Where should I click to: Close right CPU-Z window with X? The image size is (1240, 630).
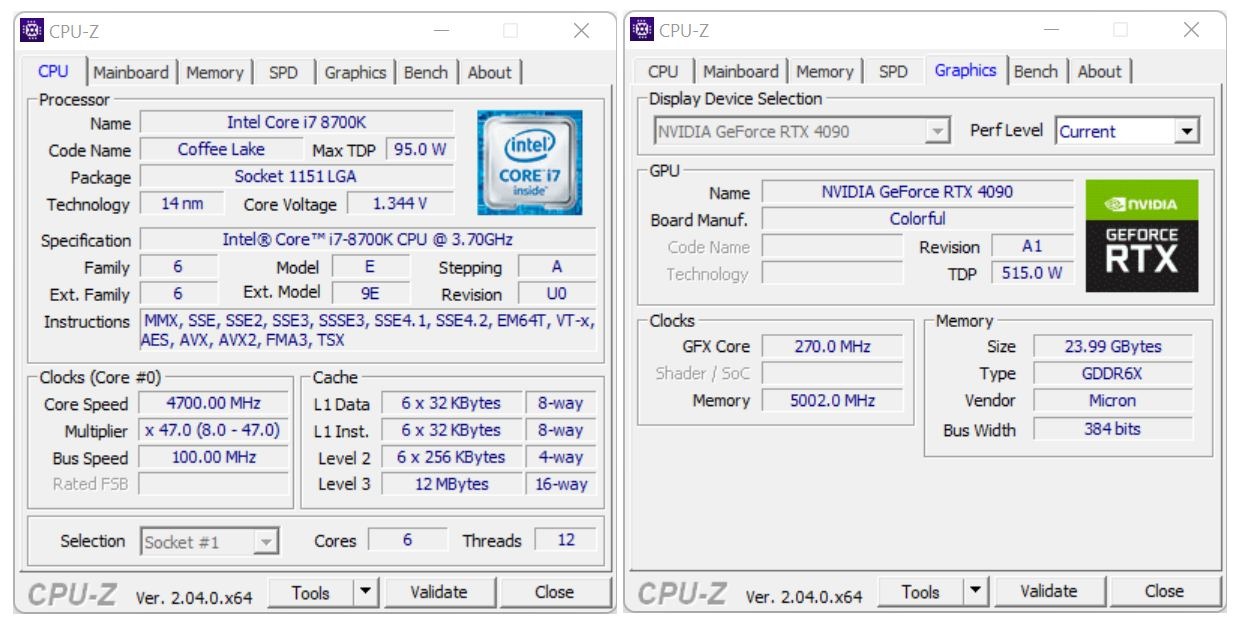click(1191, 31)
